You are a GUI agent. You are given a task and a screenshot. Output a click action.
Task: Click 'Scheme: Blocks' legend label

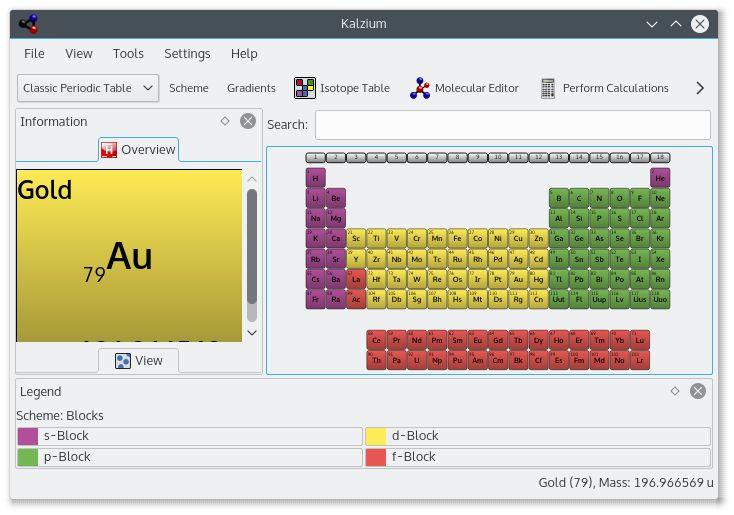point(60,415)
